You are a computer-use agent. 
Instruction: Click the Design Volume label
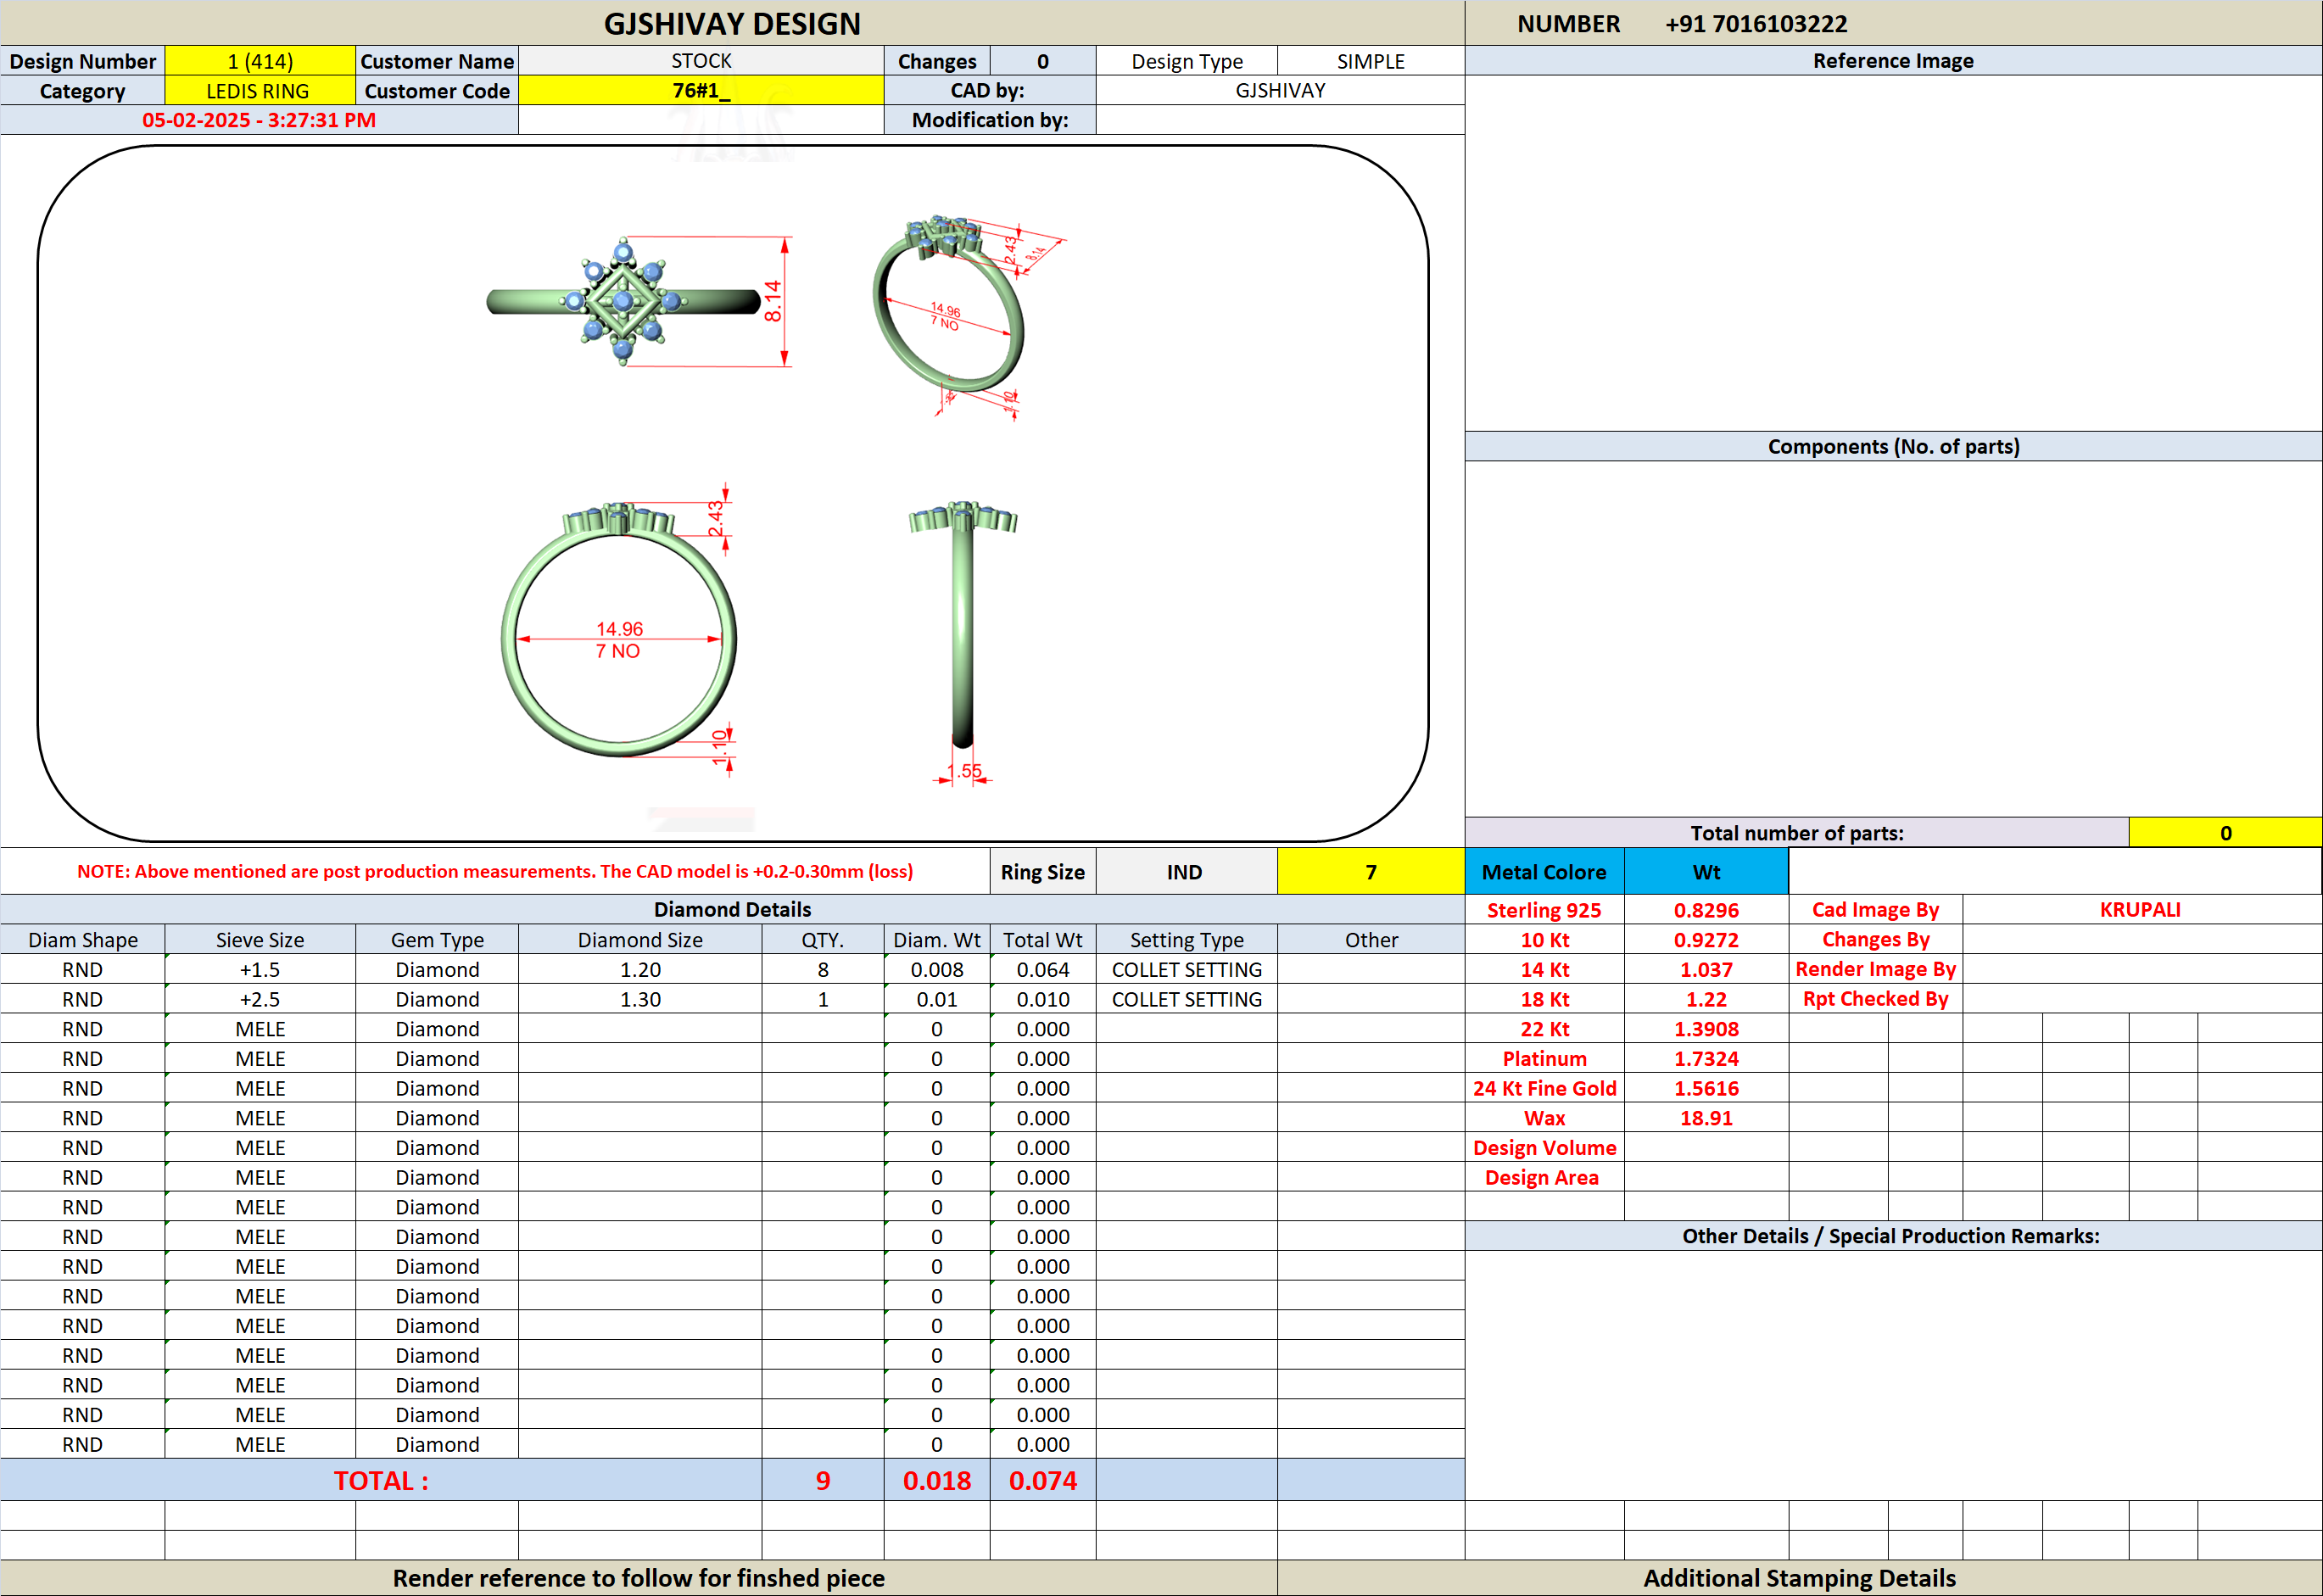(1544, 1148)
